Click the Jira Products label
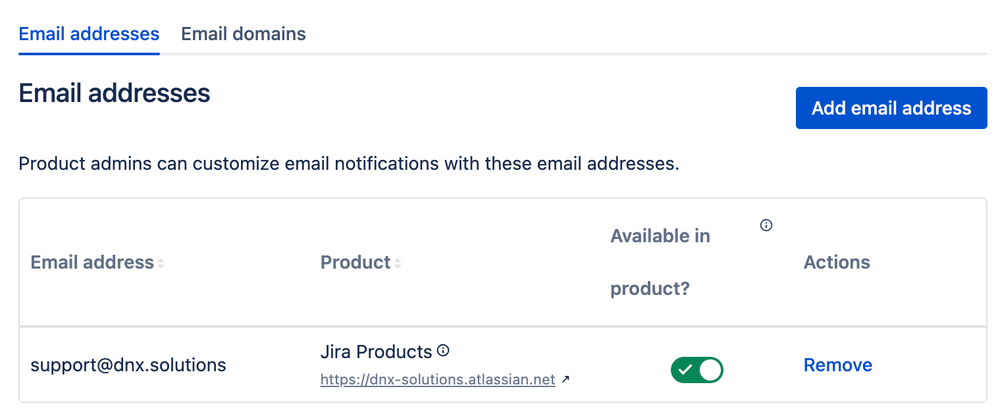 (376, 352)
